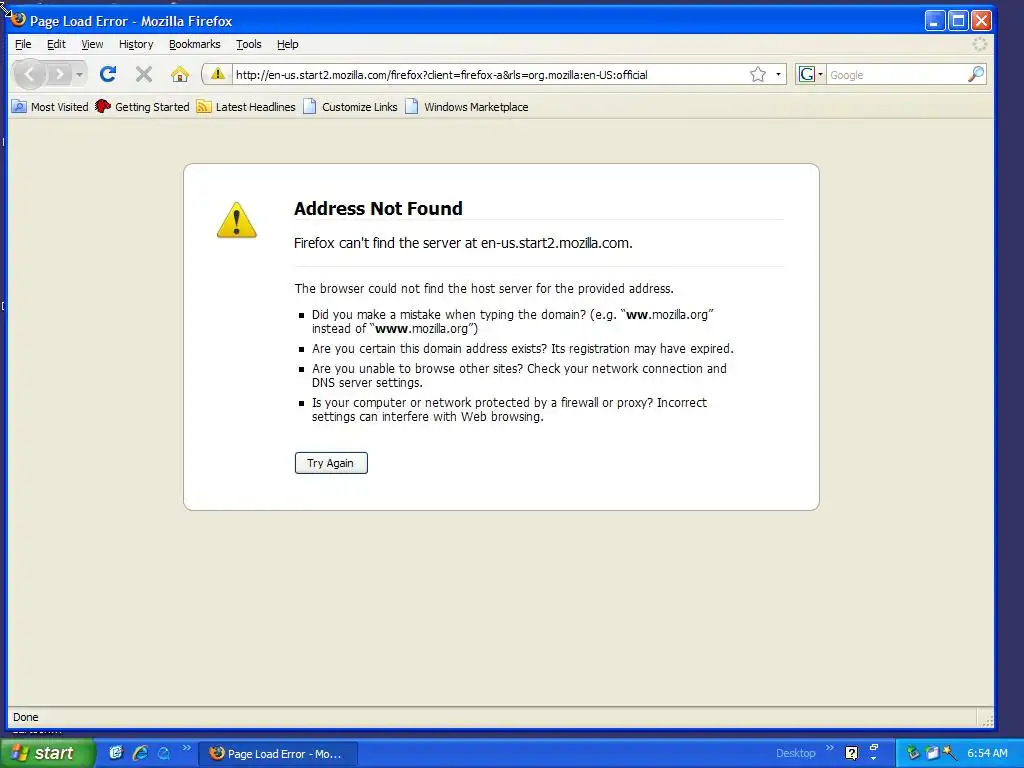Click the third system tray icon
Viewport: 1024px width, 768px height.
949,753
